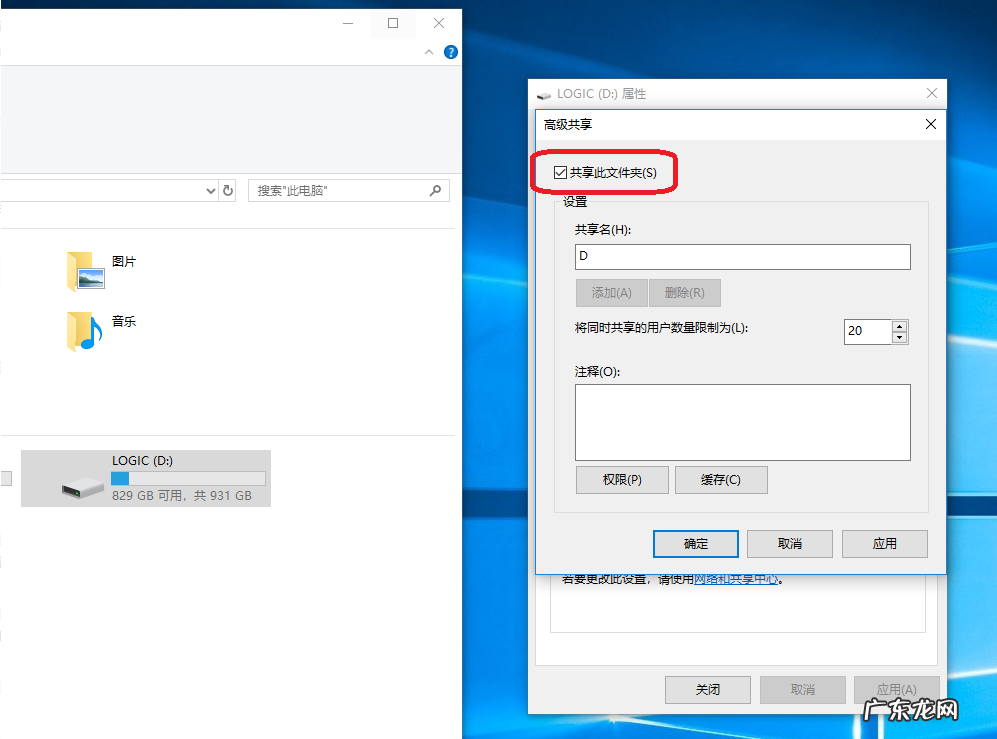The image size is (997, 739).
Task: Increase the user limit with the up arrow
Action: click(899, 326)
